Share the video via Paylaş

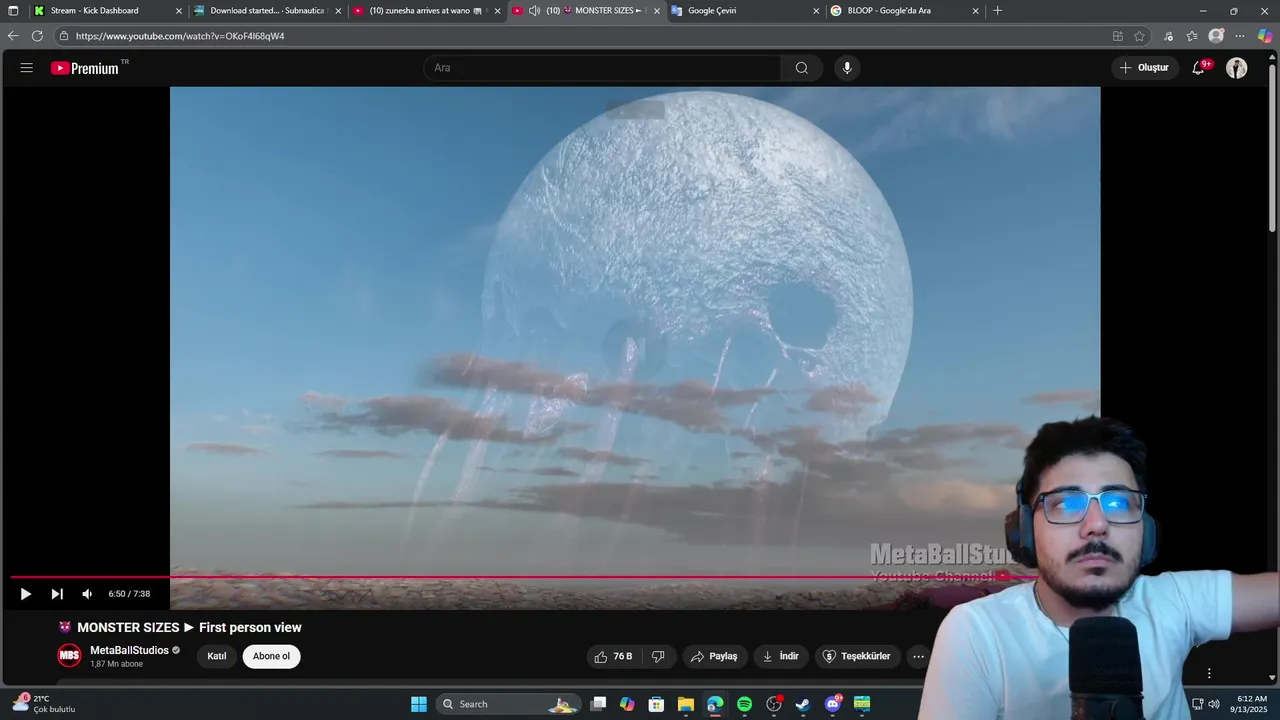click(x=714, y=656)
